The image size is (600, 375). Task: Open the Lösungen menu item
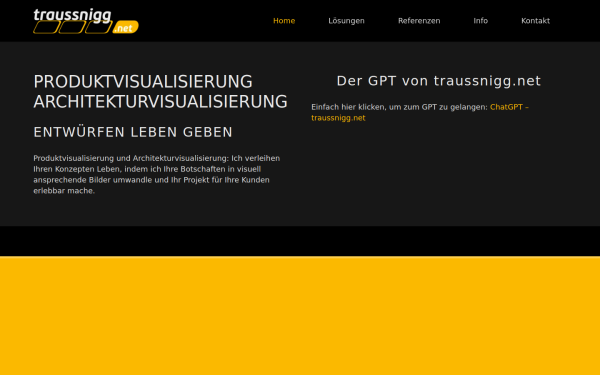(x=346, y=21)
